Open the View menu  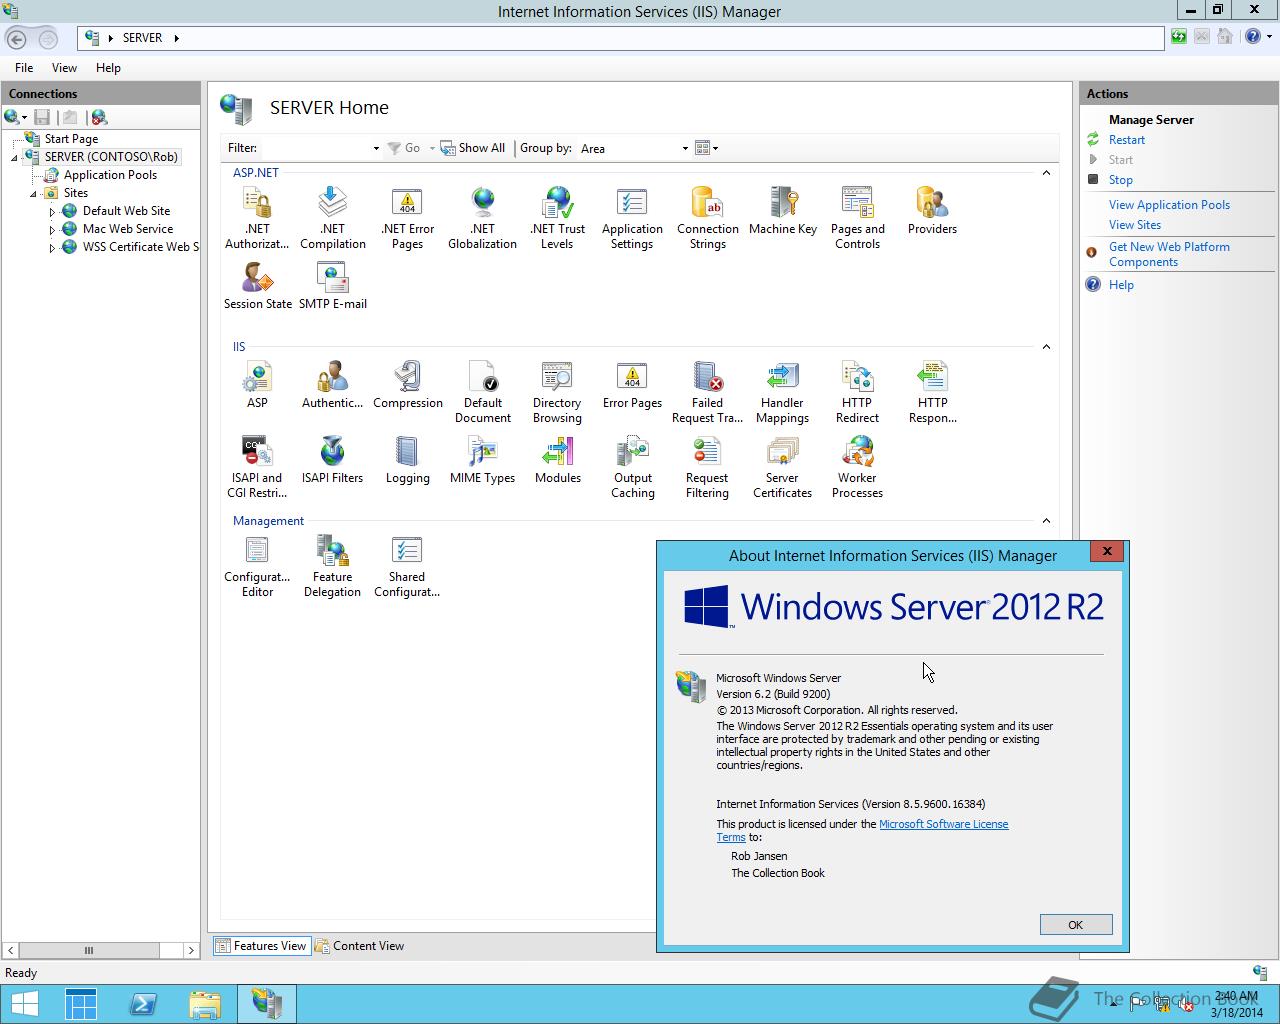pyautogui.click(x=64, y=68)
